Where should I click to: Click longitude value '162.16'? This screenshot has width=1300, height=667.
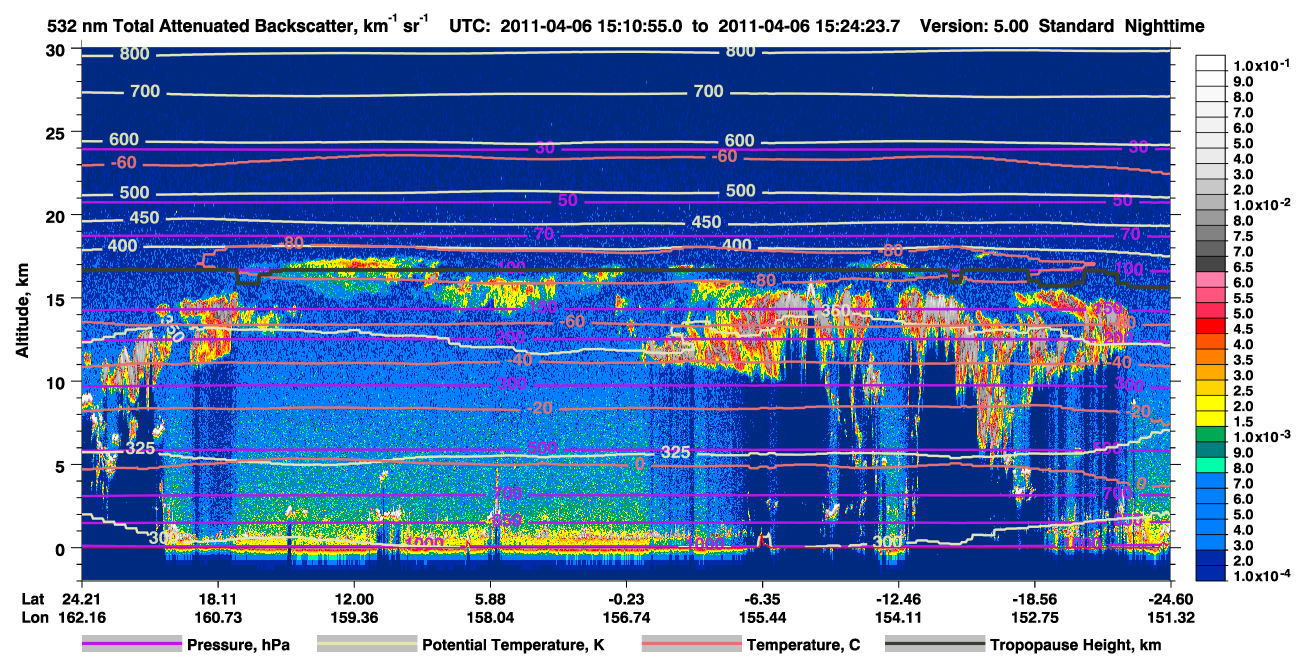(81, 617)
